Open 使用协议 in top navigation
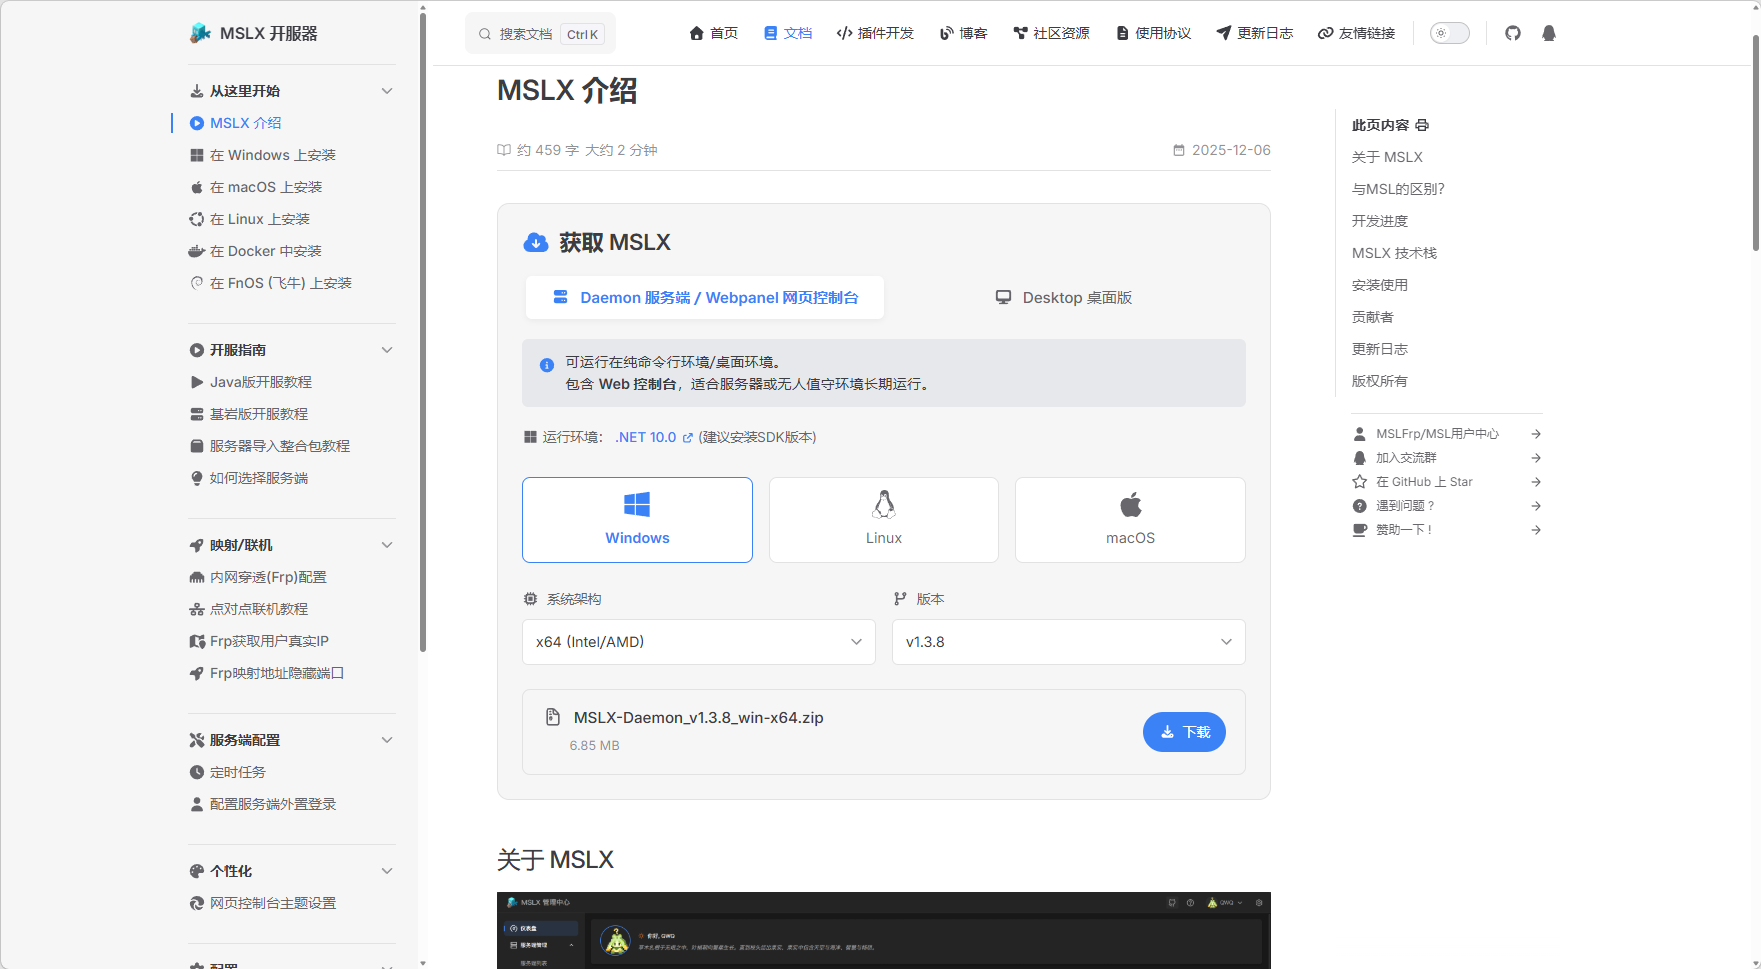 pyautogui.click(x=1153, y=33)
